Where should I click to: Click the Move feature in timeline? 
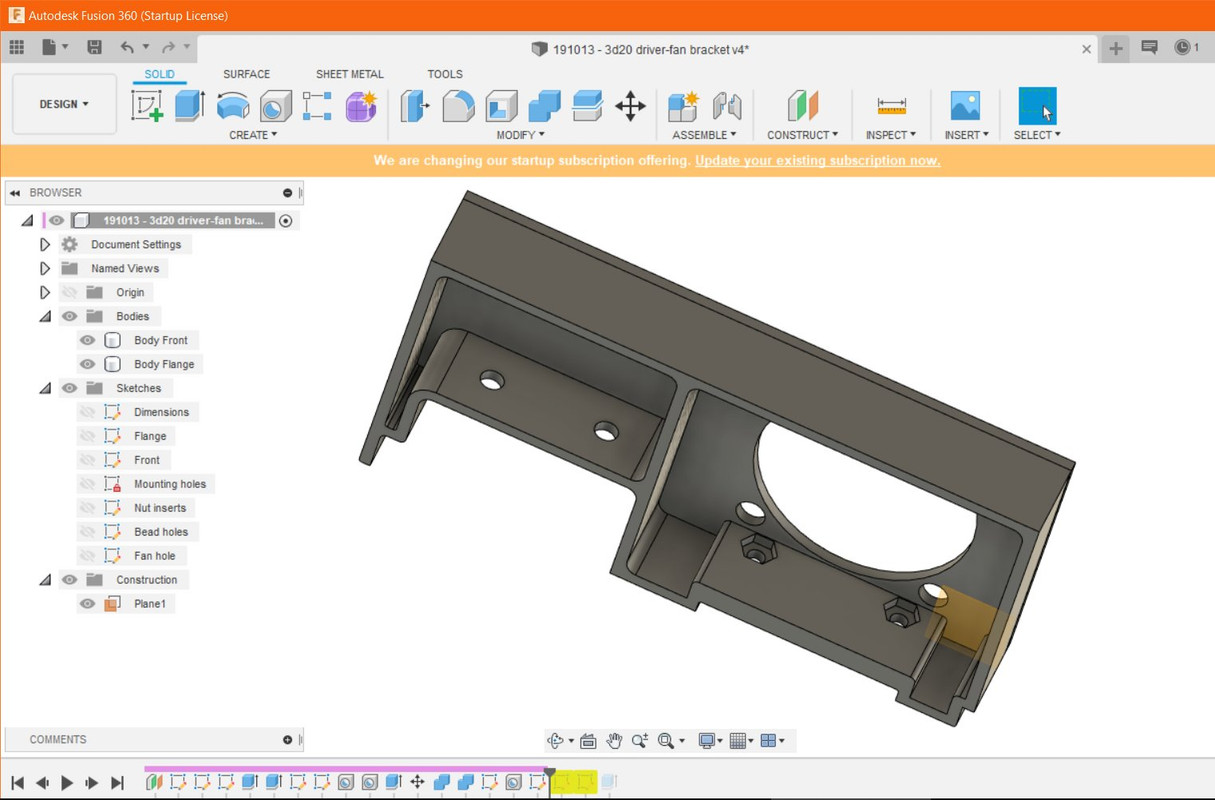point(418,782)
